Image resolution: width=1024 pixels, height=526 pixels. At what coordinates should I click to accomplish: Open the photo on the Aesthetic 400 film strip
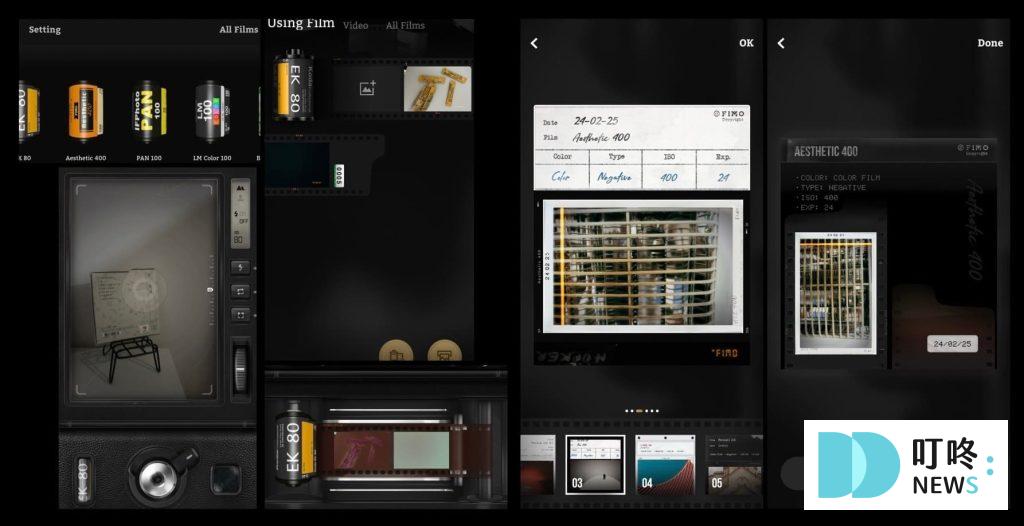click(836, 293)
